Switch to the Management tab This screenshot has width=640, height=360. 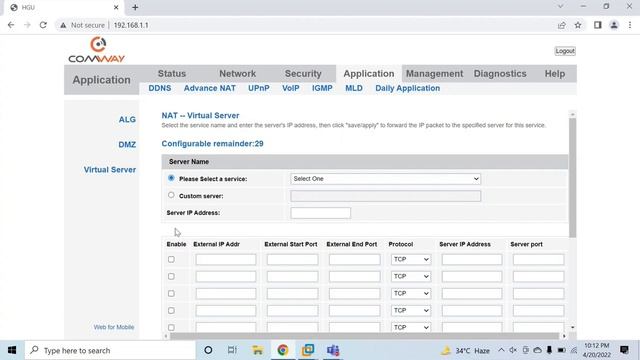434,74
